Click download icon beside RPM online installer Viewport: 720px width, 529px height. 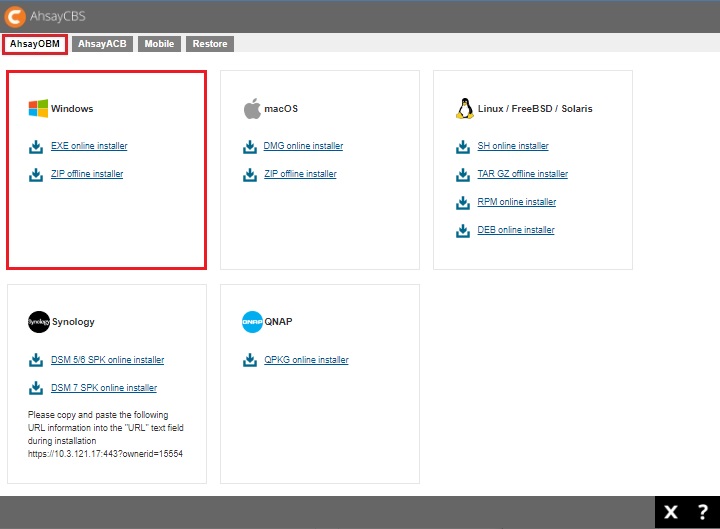[x=463, y=203]
